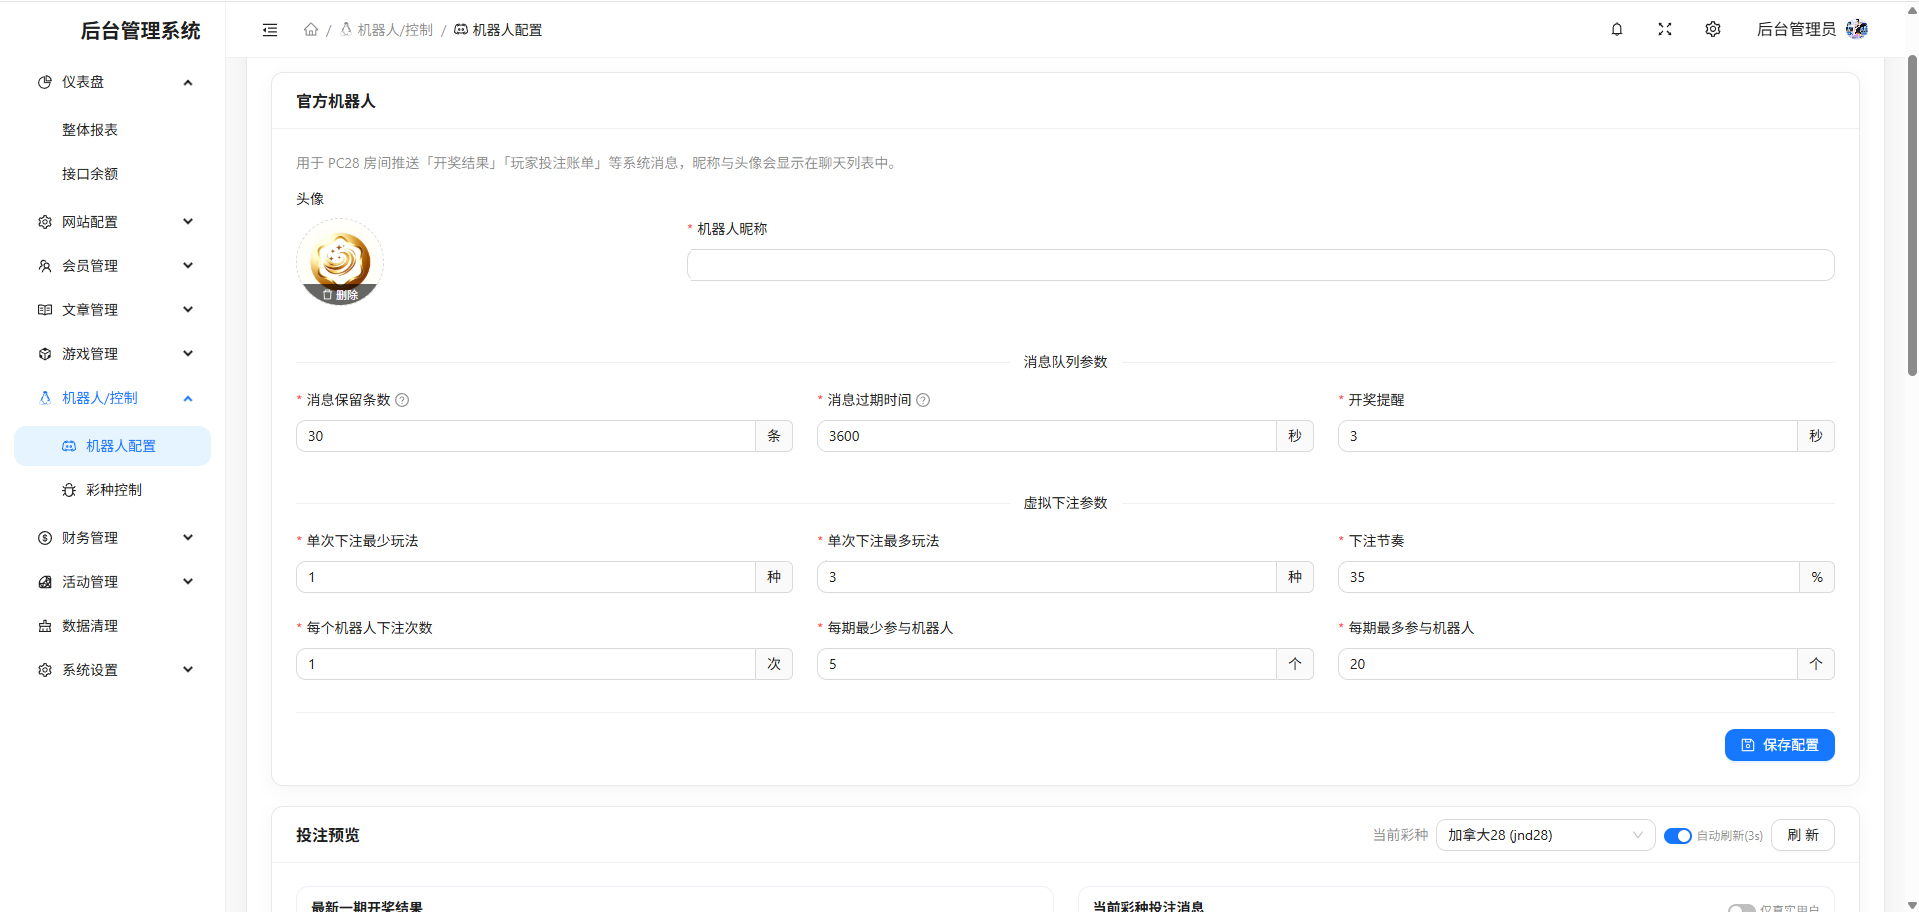The width and height of the screenshot is (1919, 912).
Task: Expand the 网站配置 menu chevron
Action: tap(188, 222)
